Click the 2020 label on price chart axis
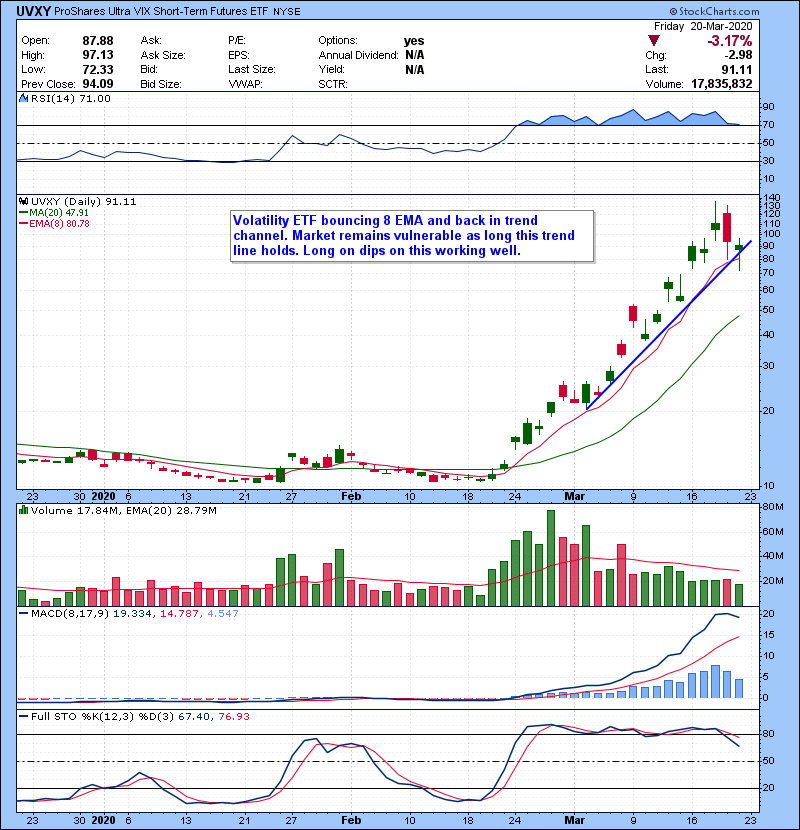The width and height of the screenshot is (800, 830). click(x=103, y=497)
